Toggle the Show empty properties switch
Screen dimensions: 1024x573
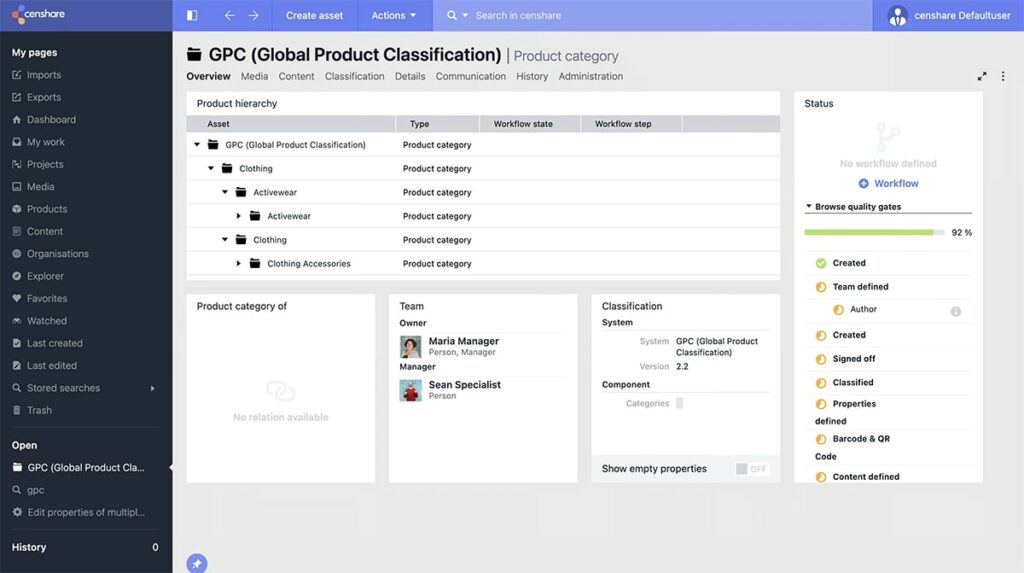[x=752, y=468]
